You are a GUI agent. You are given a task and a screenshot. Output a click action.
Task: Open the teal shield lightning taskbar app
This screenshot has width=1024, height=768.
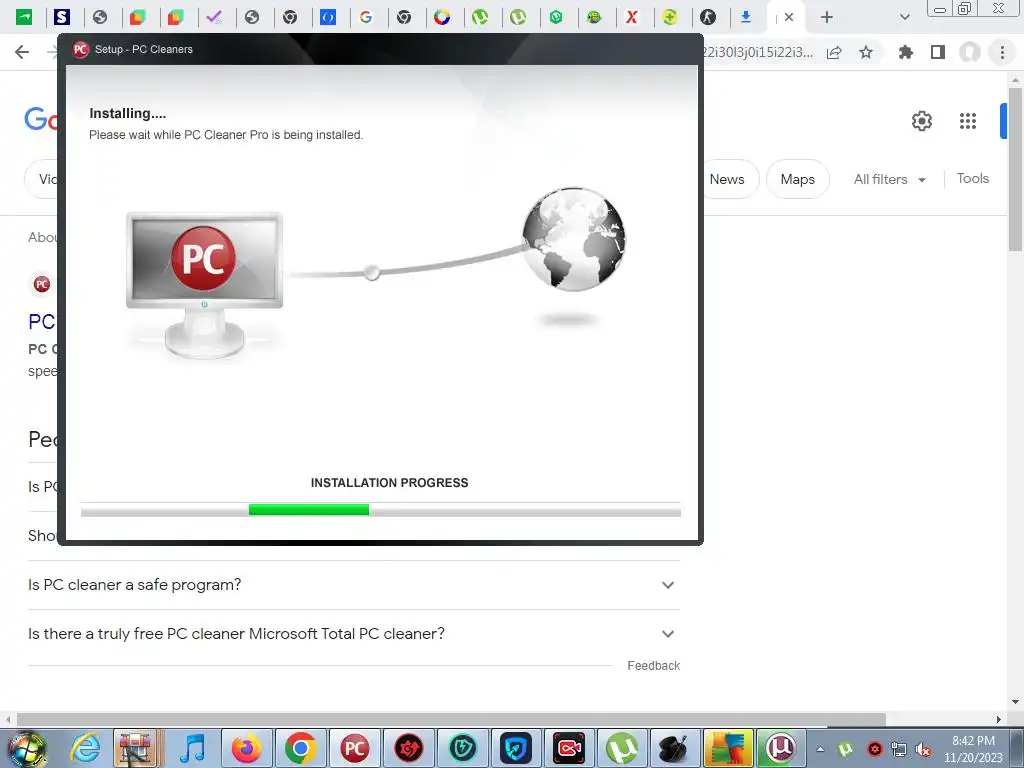(x=462, y=748)
